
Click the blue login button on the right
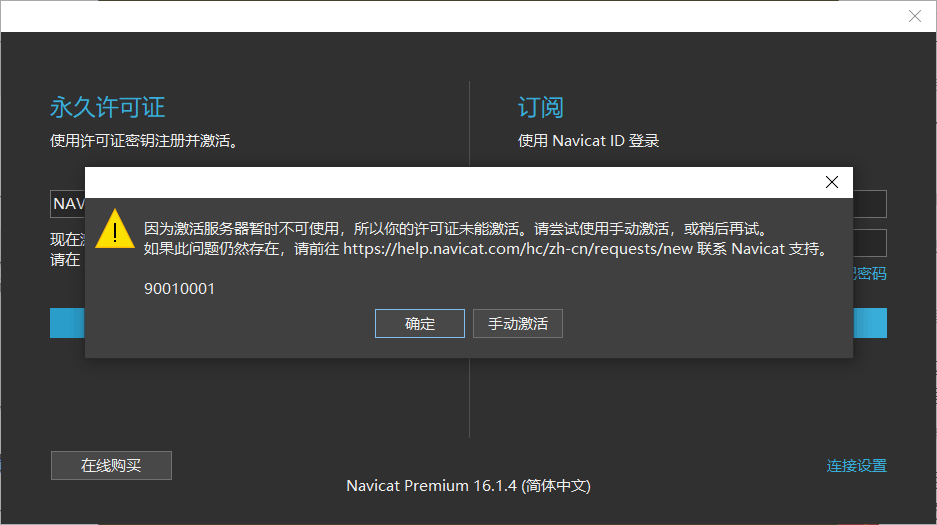point(869,323)
